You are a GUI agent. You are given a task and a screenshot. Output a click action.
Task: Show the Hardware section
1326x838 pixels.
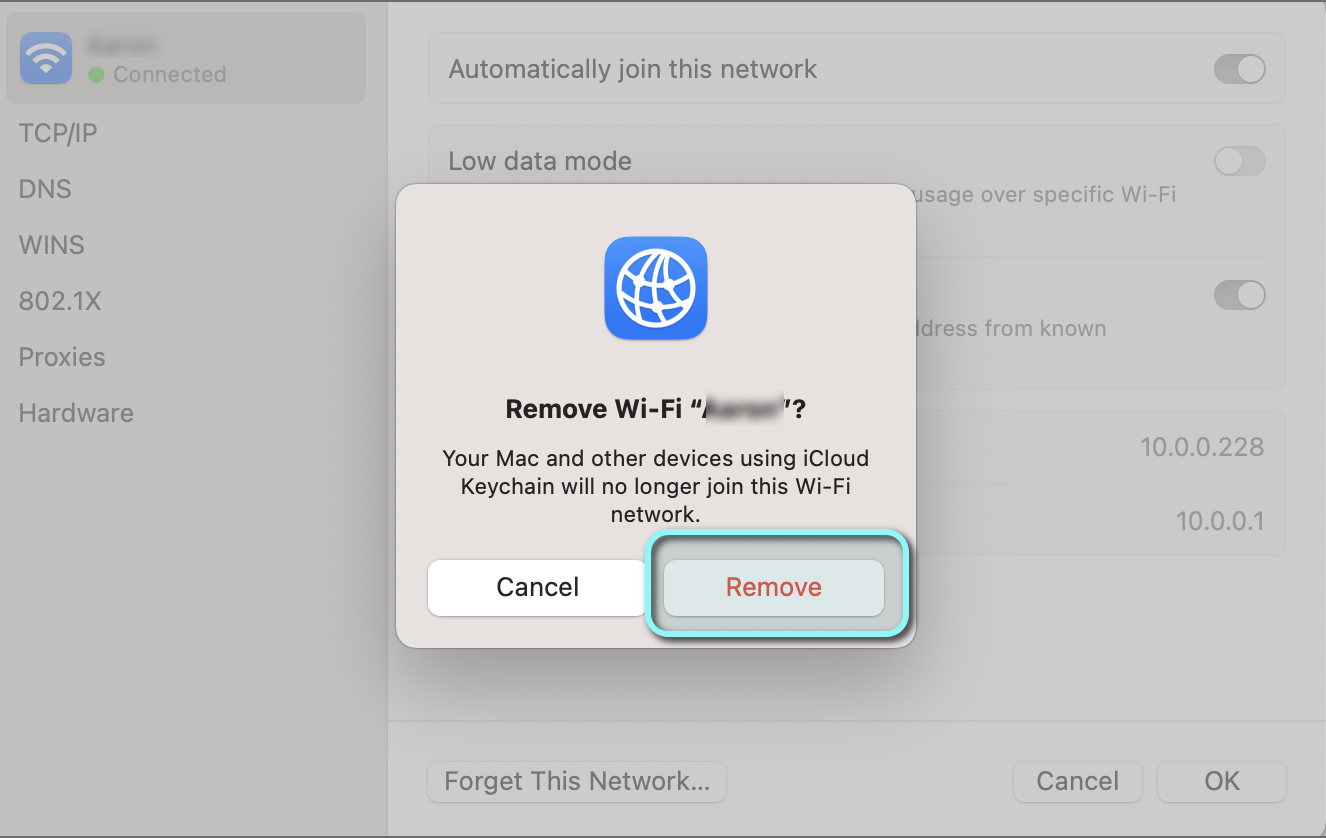(x=76, y=413)
